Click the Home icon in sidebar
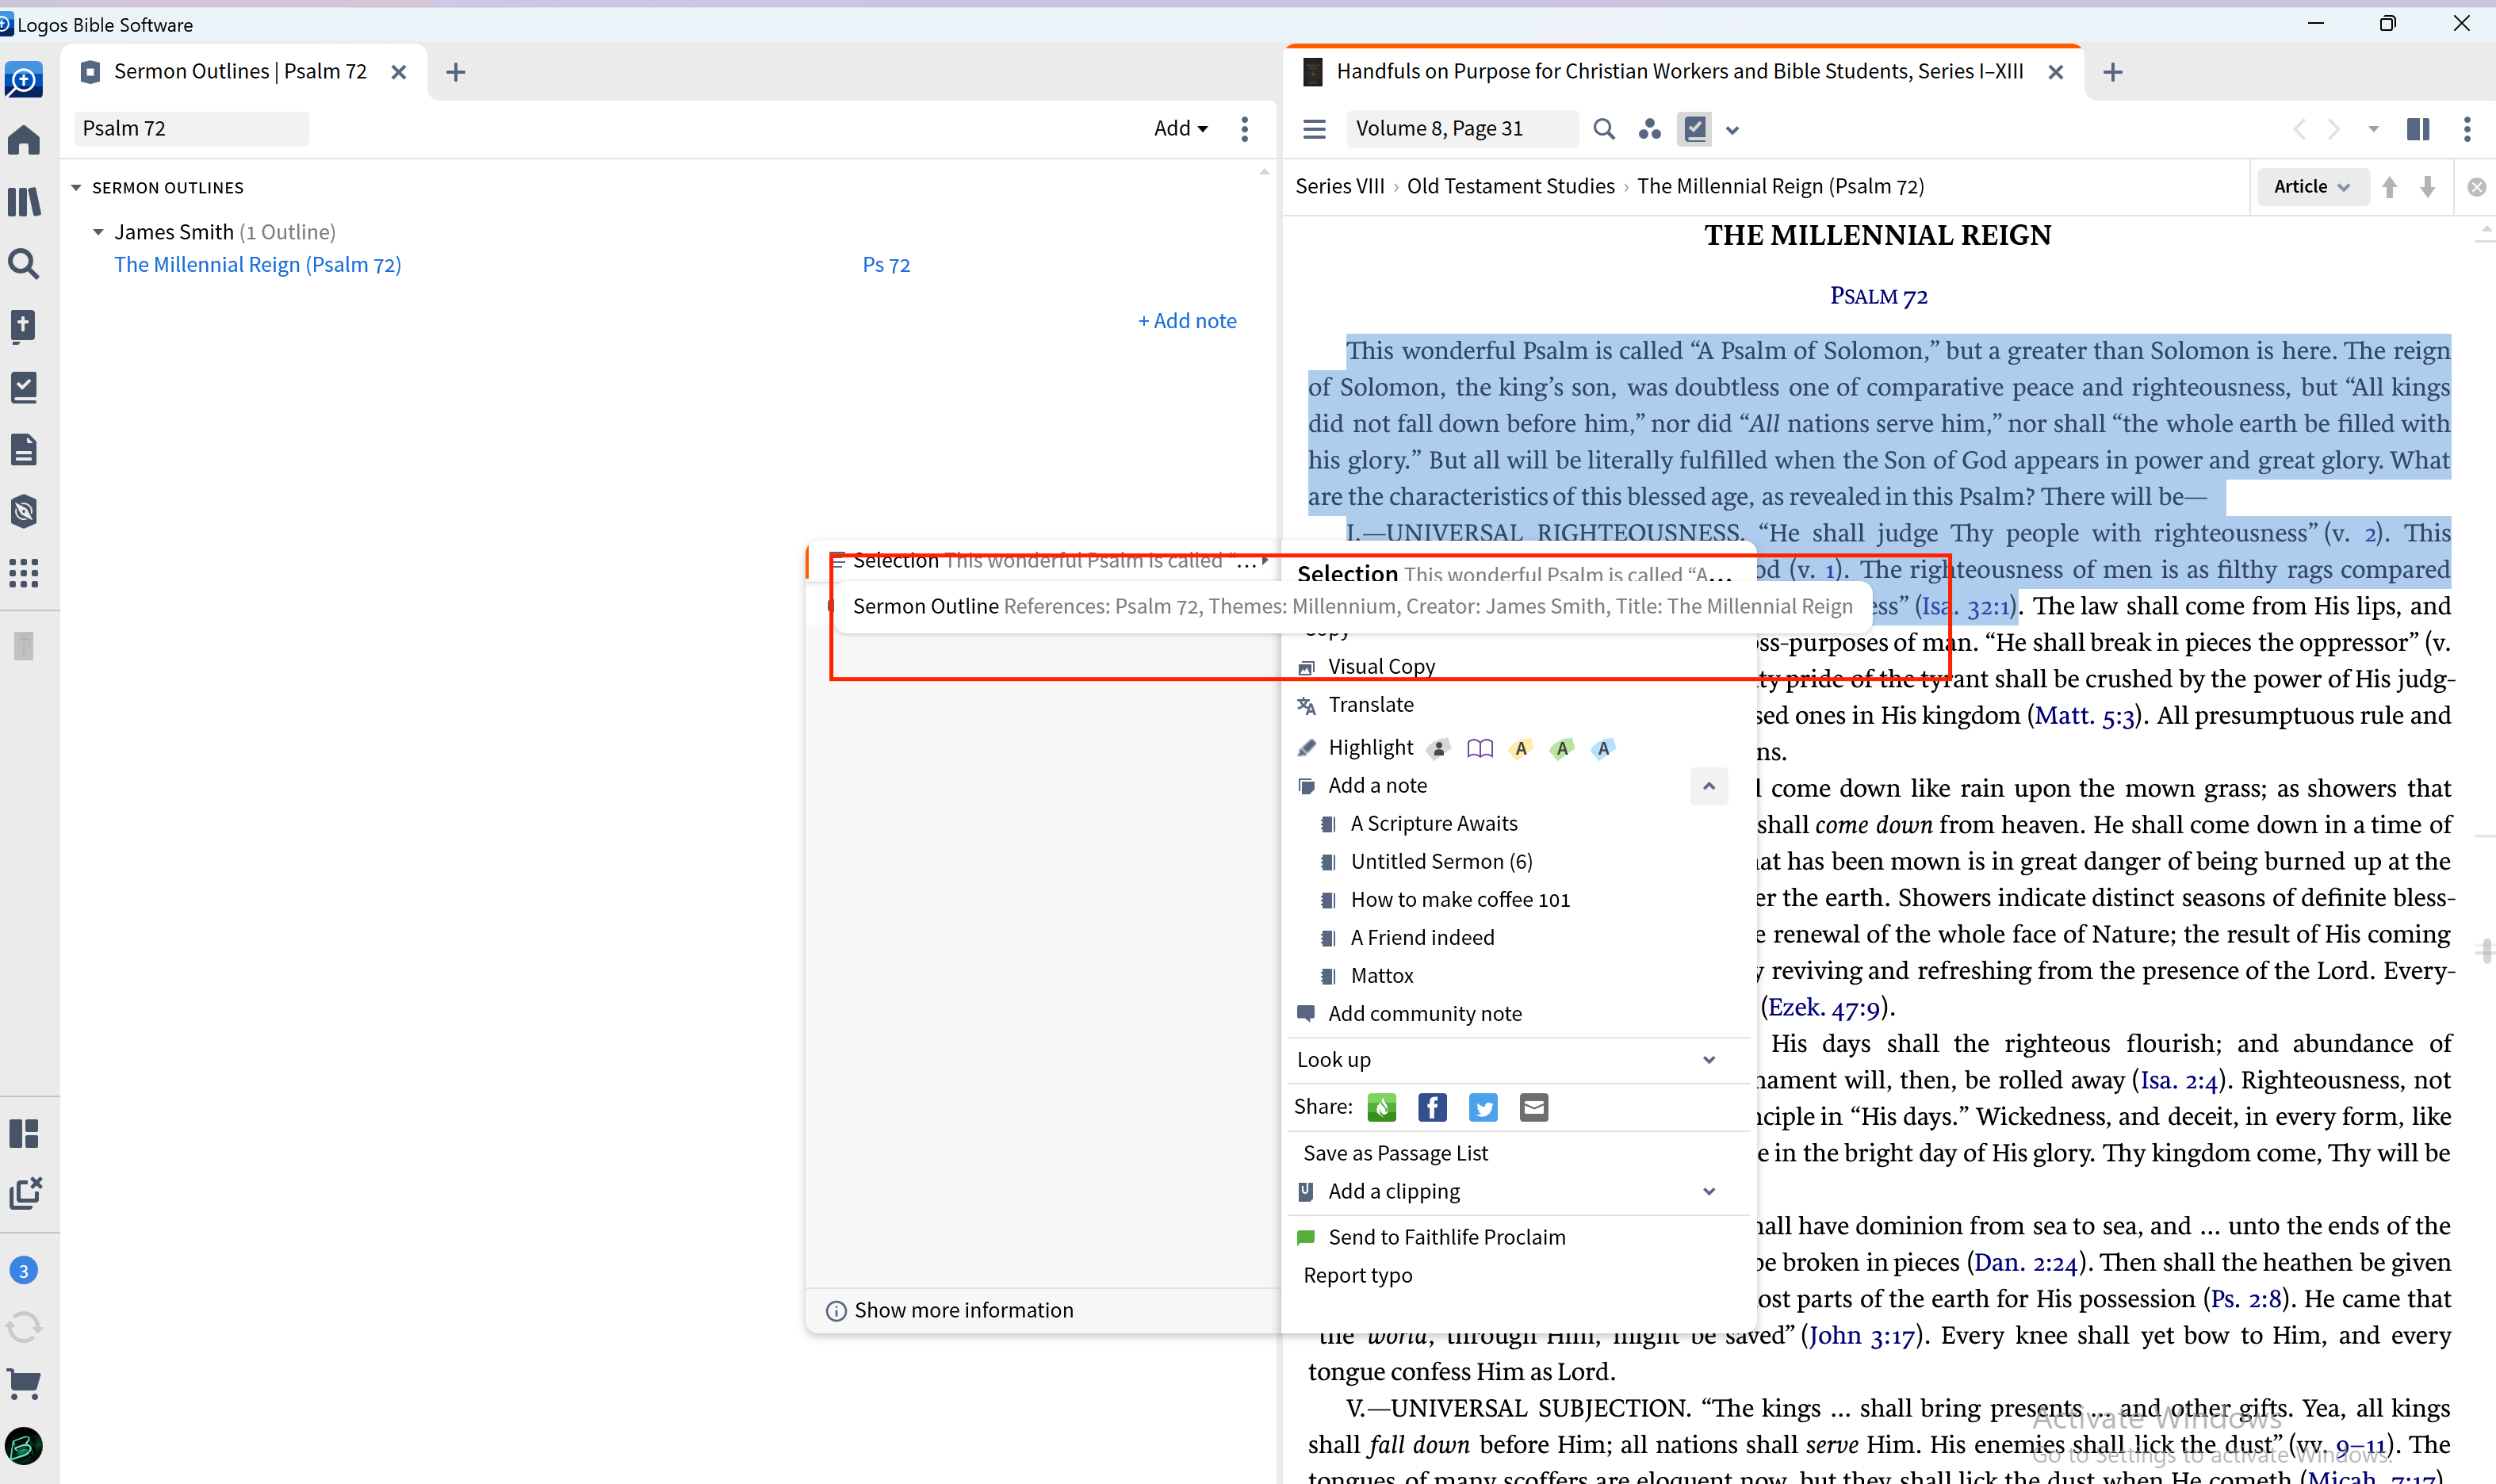Screen dimensions: 2496x1484 point(24,140)
